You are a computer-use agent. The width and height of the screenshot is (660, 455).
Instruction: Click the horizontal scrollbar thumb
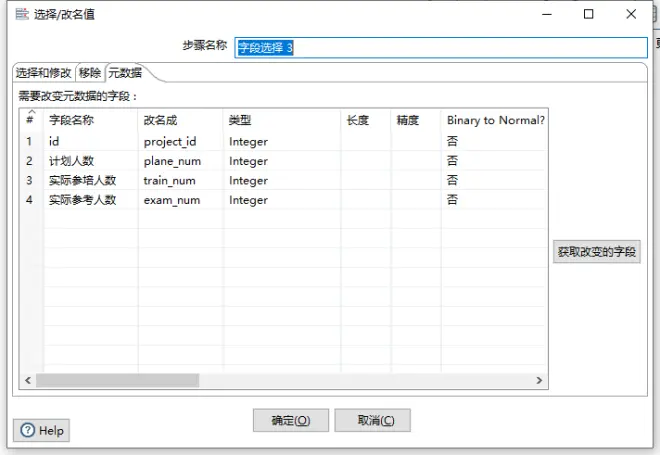click(x=117, y=380)
